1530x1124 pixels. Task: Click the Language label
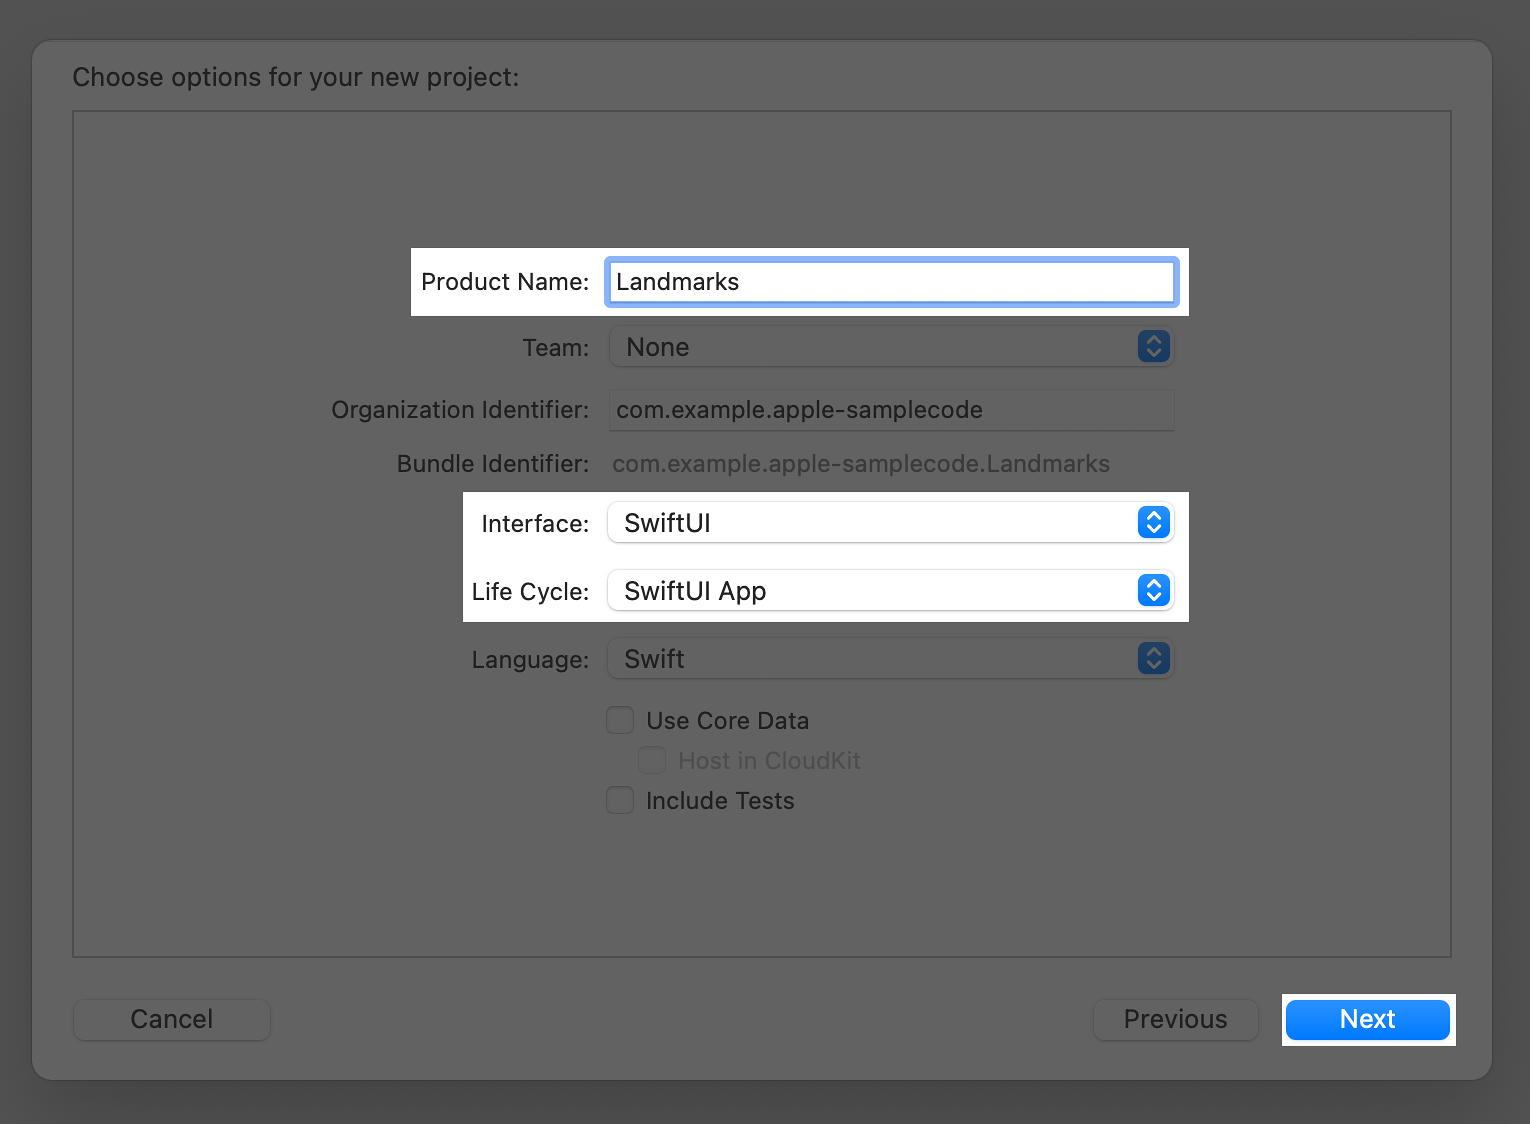(530, 660)
